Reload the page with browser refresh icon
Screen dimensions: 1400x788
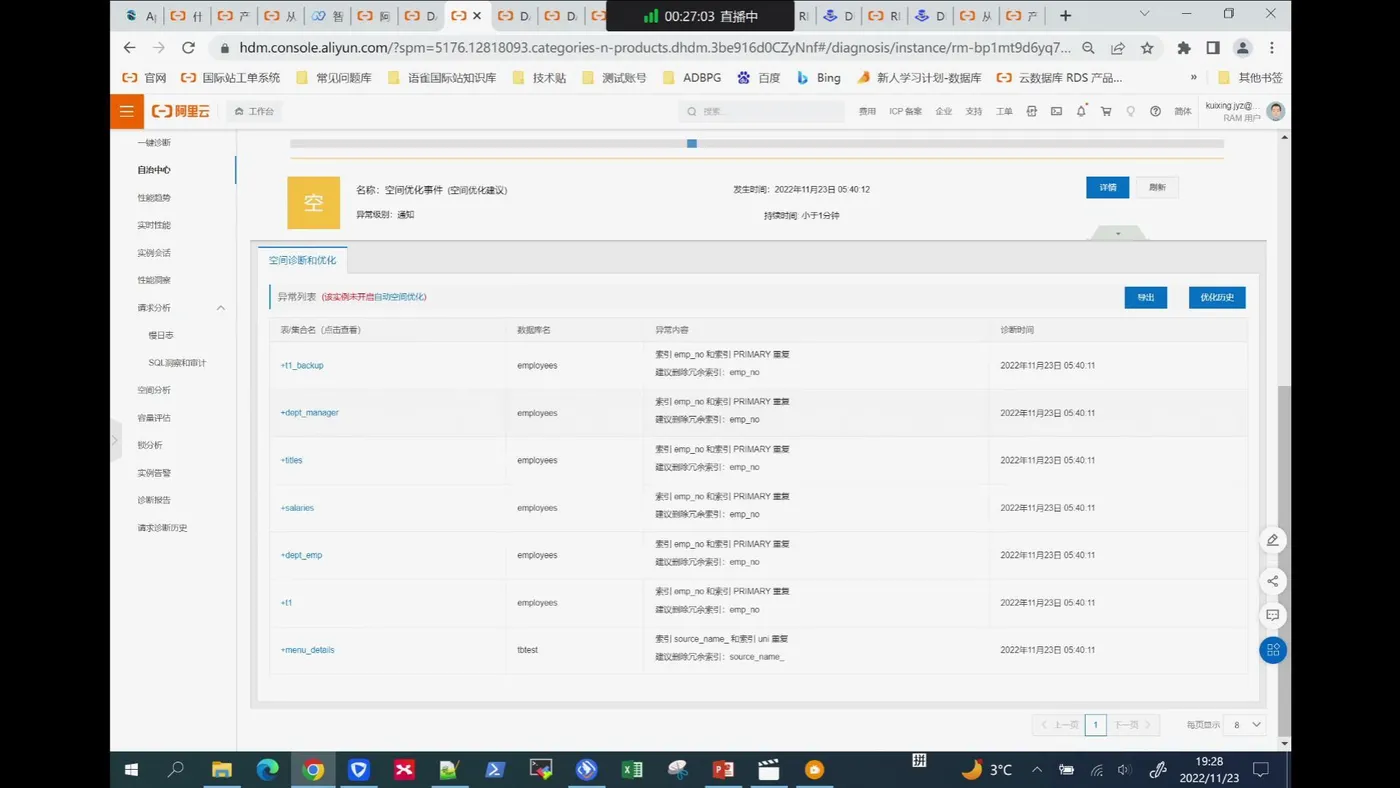click(x=188, y=48)
